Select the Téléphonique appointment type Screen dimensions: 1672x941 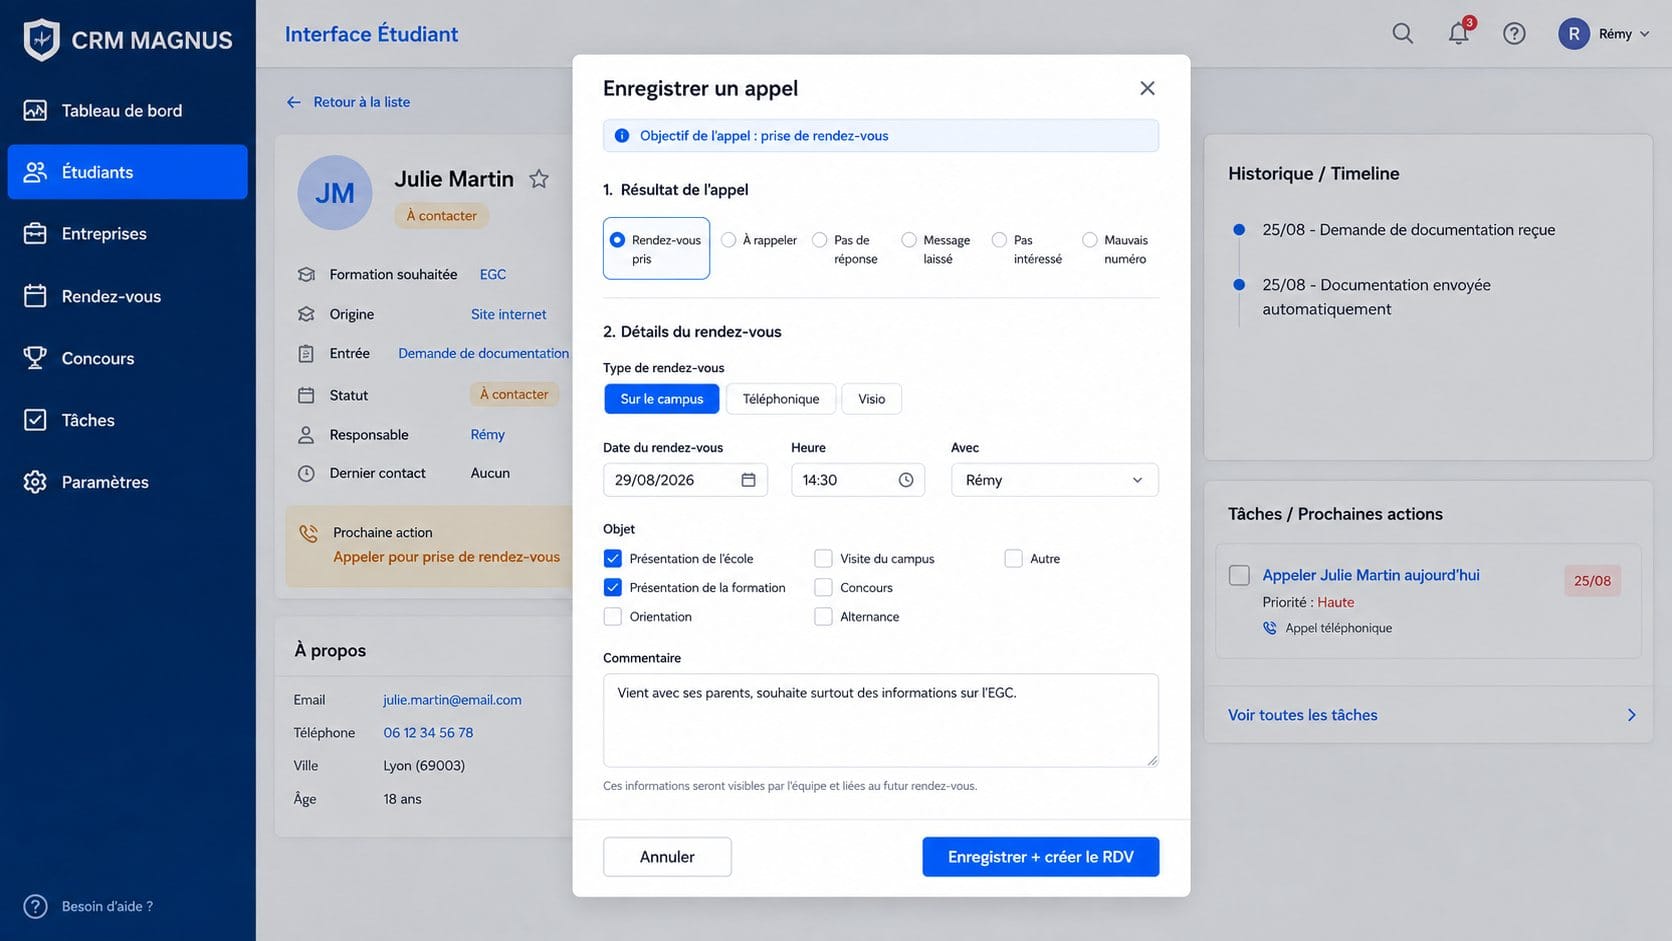point(780,399)
